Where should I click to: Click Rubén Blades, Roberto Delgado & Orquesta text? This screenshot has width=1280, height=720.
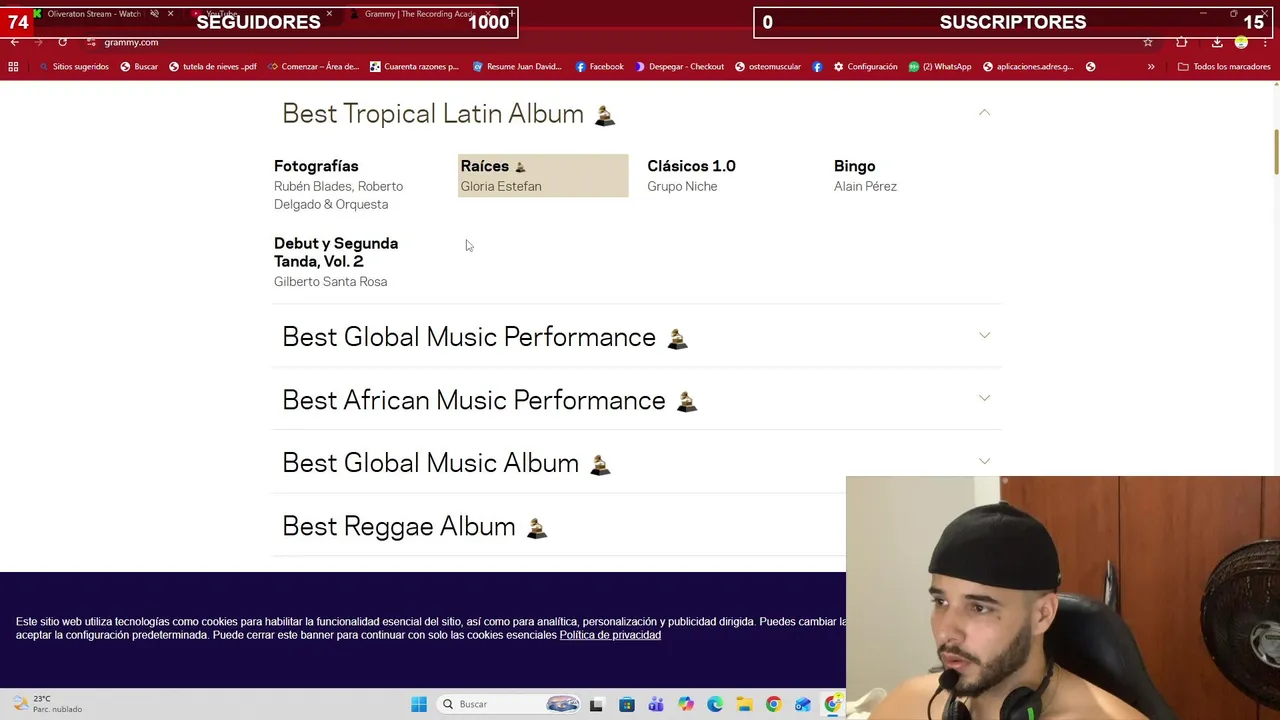coord(338,195)
